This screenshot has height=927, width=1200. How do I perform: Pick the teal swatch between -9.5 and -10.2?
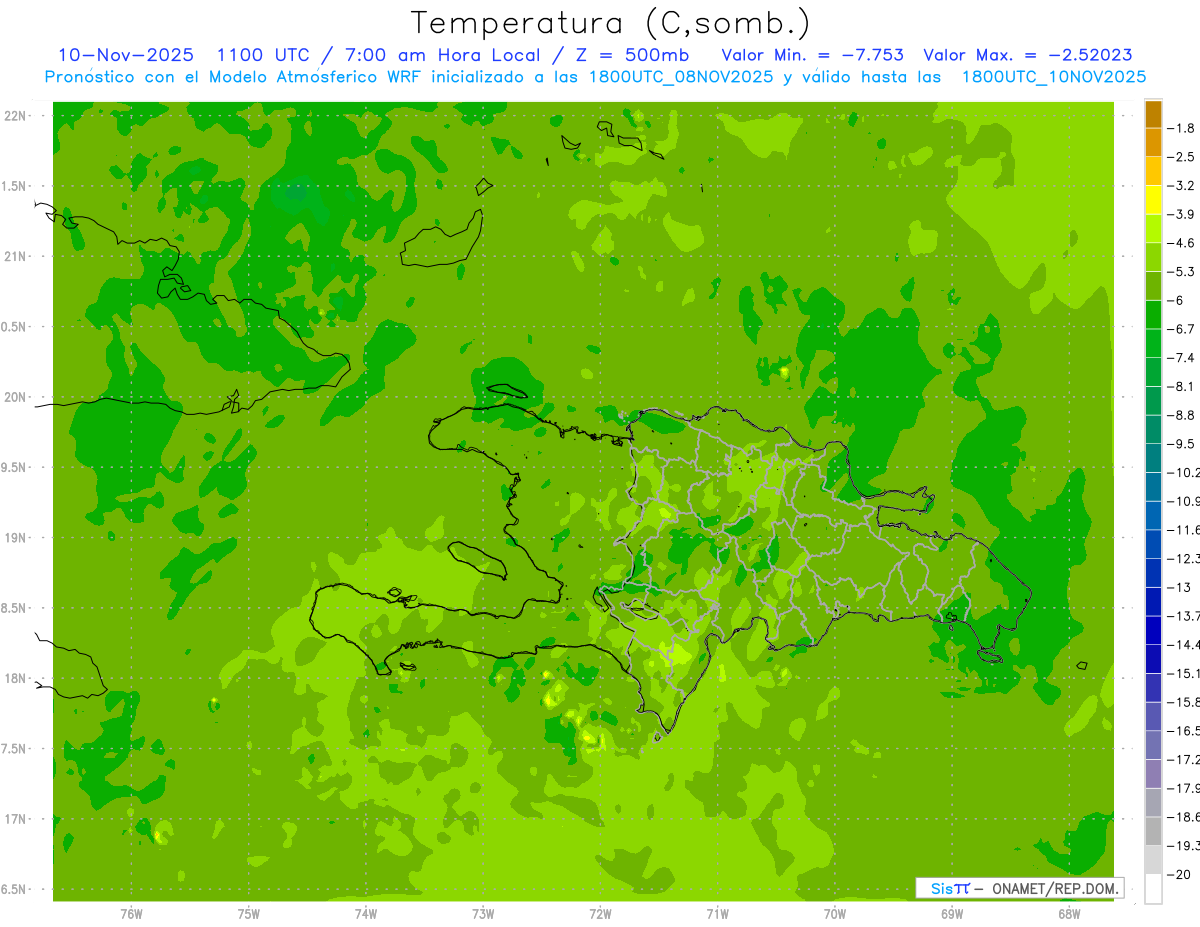(1153, 458)
